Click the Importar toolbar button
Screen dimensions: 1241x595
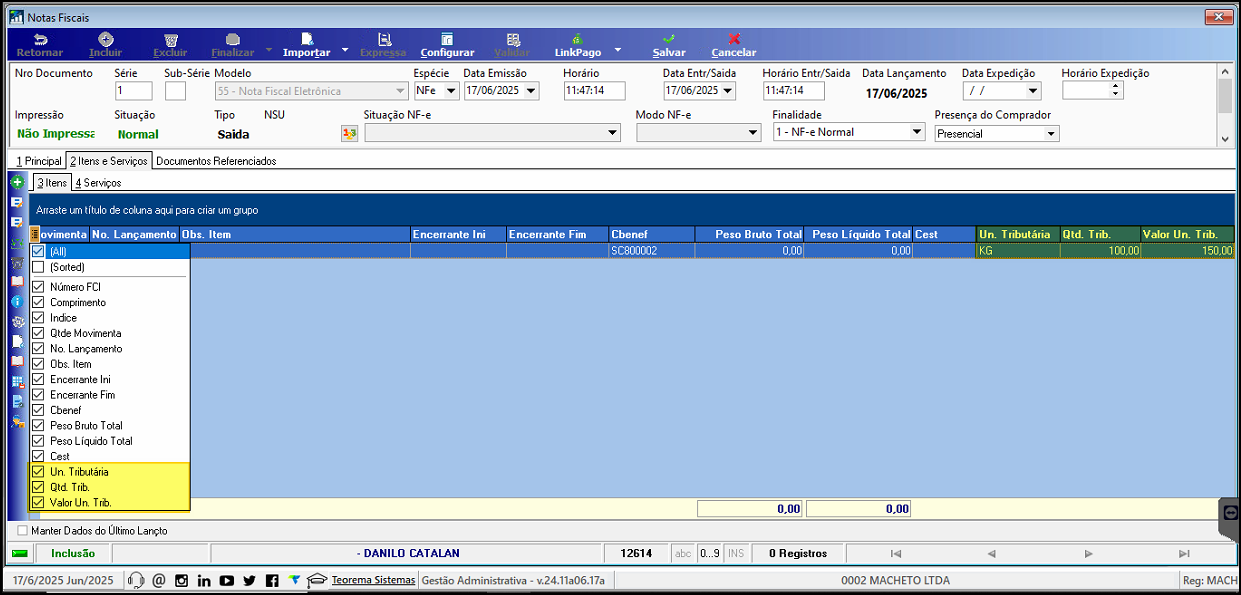pyautogui.click(x=306, y=45)
